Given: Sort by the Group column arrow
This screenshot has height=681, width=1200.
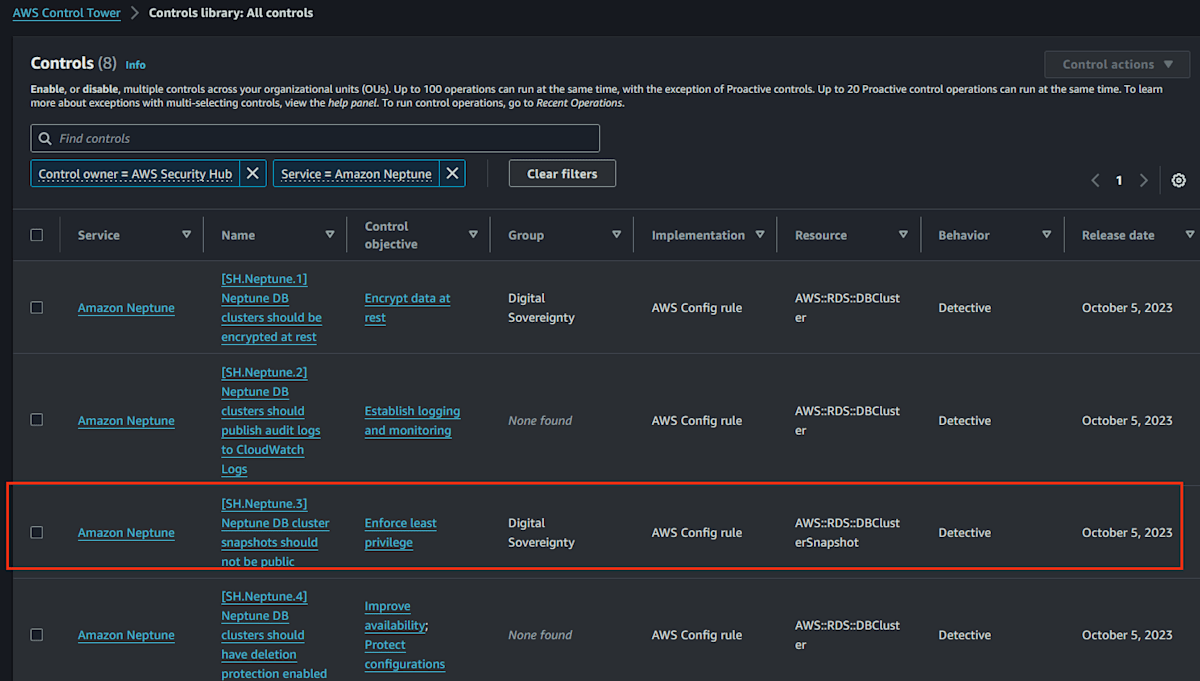Looking at the screenshot, I should pyautogui.click(x=617, y=235).
